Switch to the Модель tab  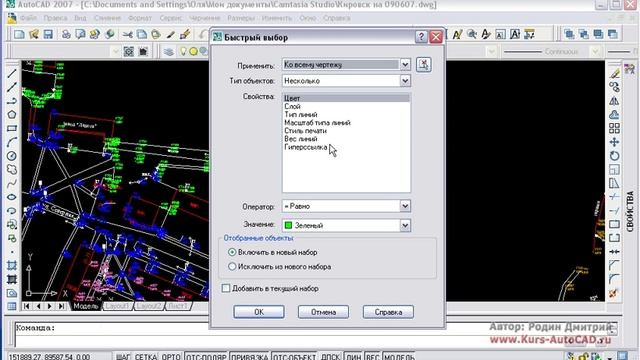[86, 306]
